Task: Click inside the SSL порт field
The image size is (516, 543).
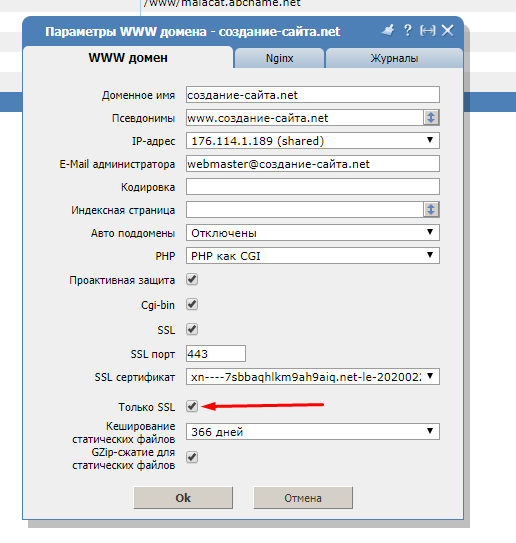Action: [216, 354]
